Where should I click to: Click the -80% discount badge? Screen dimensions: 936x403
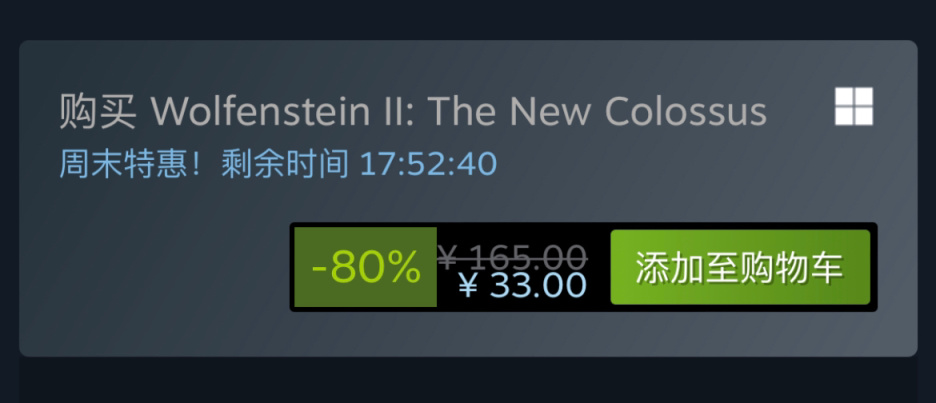365,267
